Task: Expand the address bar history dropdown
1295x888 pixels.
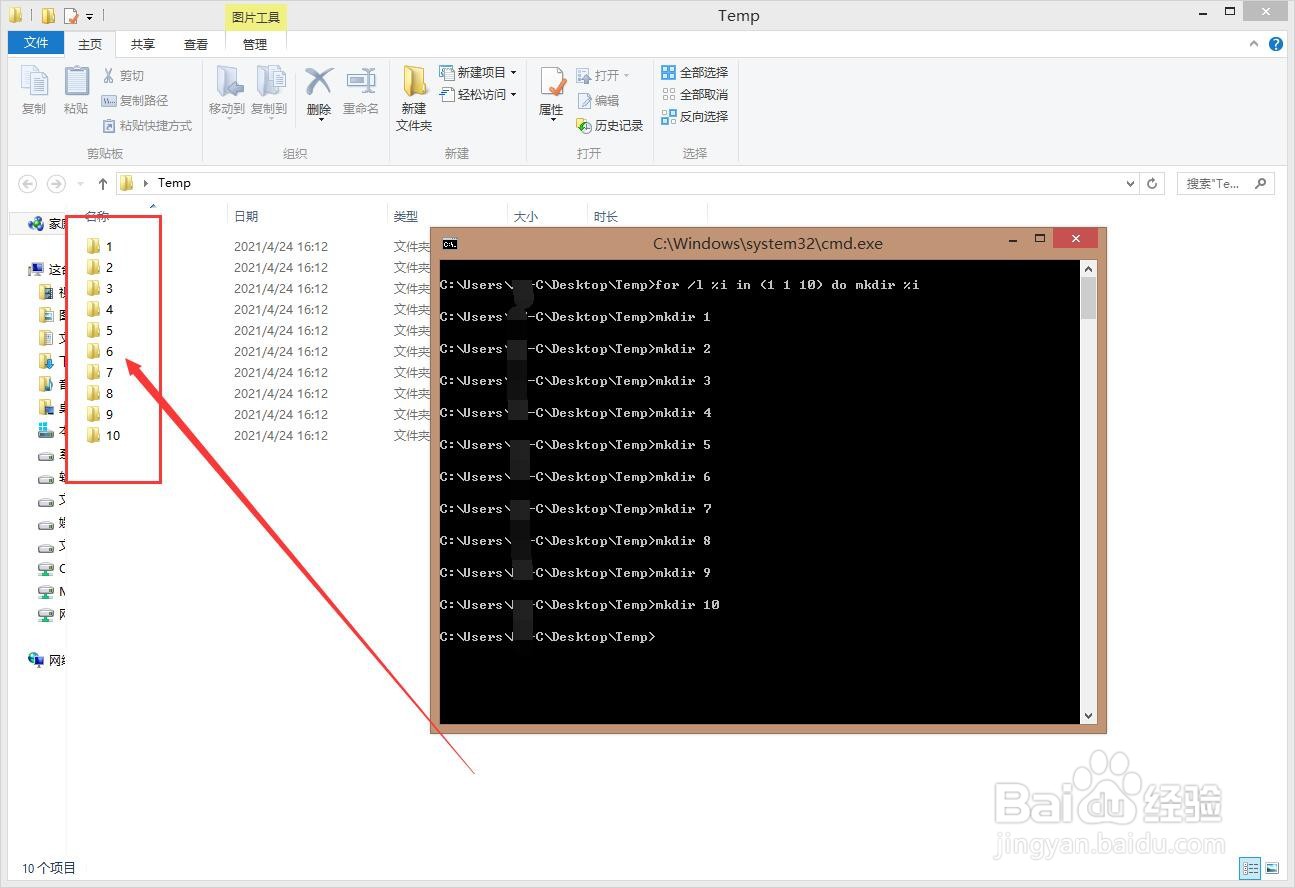Action: (1131, 184)
